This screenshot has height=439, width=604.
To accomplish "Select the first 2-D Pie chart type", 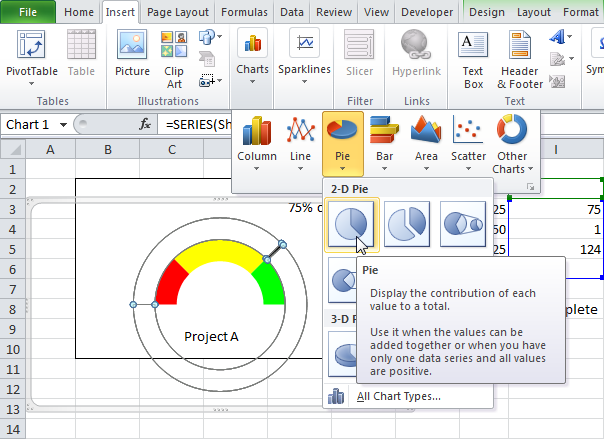I will tap(351, 223).
